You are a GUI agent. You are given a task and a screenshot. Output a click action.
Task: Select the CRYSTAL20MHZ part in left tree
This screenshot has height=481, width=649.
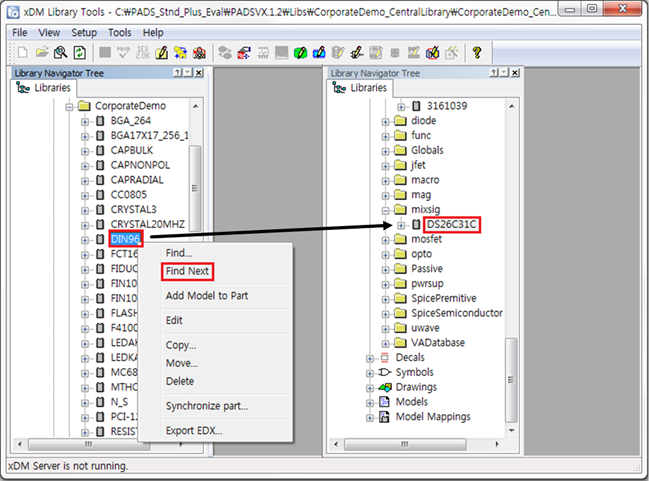(x=148, y=224)
